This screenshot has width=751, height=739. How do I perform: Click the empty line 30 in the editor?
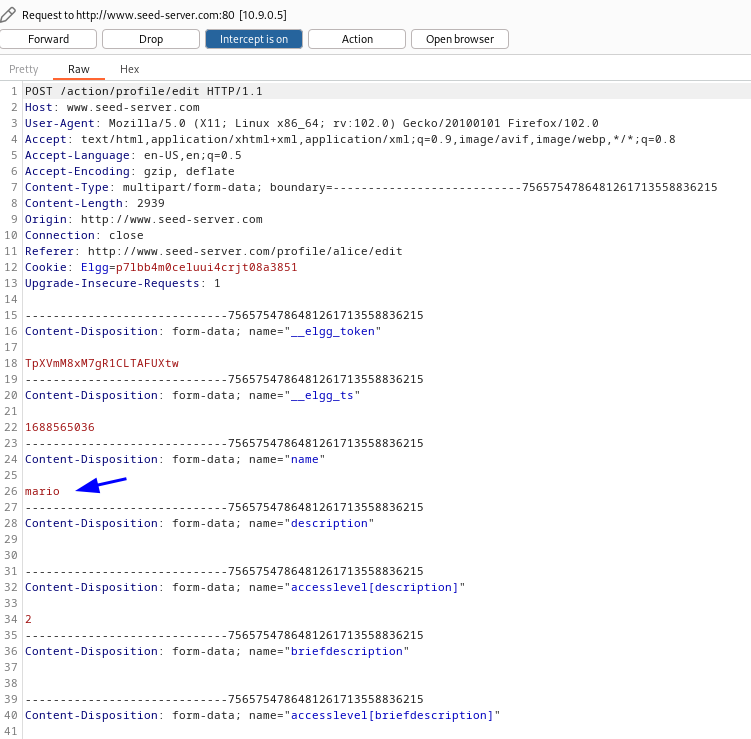pos(387,556)
